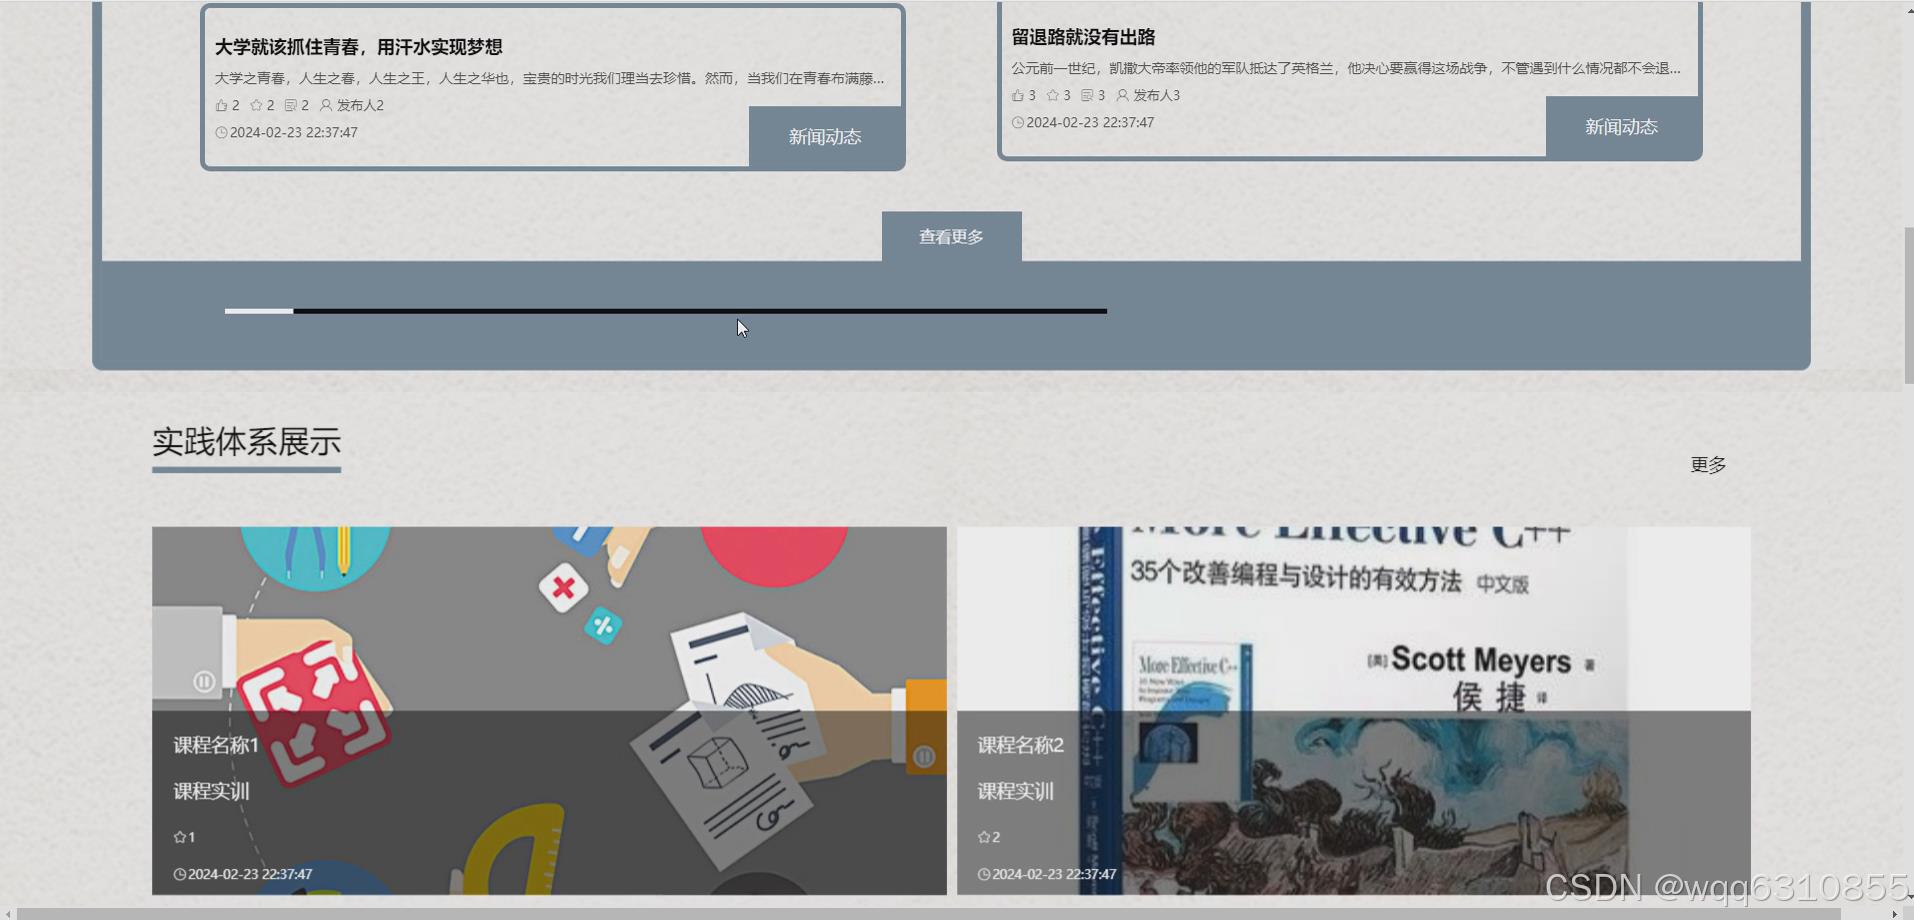1914x920 pixels.
Task: Click the 课程名称2 title text
Action: click(x=1020, y=745)
